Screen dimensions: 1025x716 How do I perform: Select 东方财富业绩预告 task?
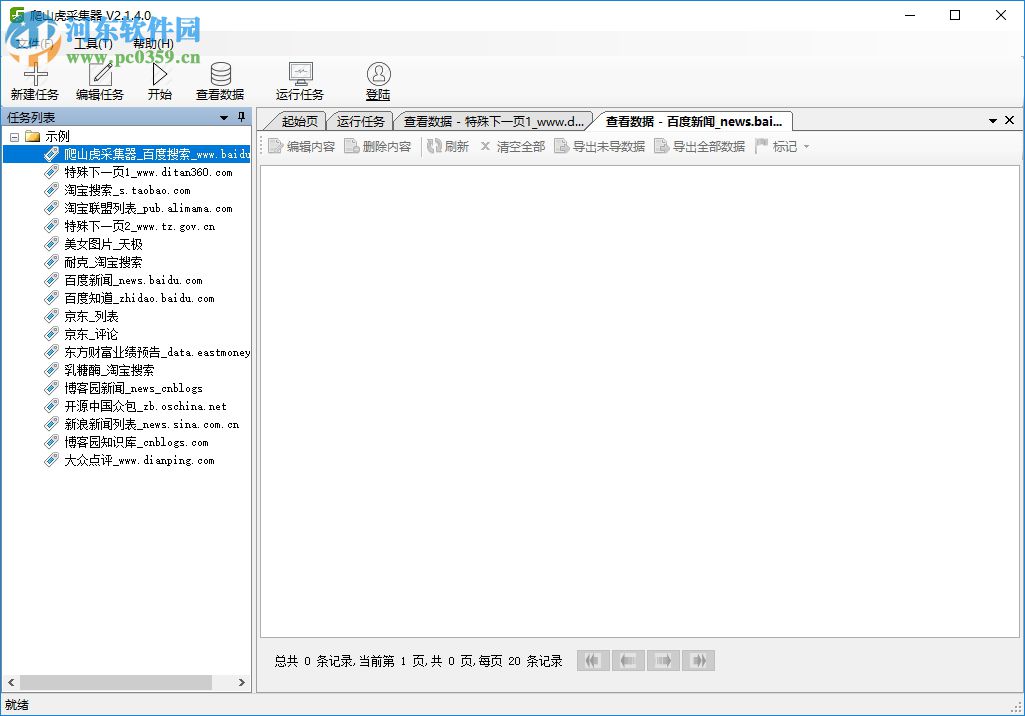pos(157,352)
